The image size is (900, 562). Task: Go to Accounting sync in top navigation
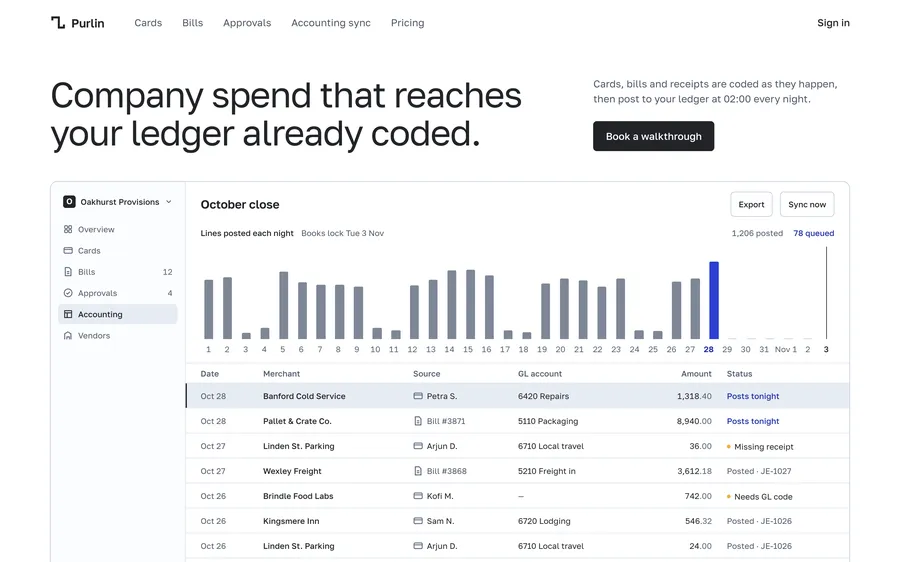coord(331,23)
